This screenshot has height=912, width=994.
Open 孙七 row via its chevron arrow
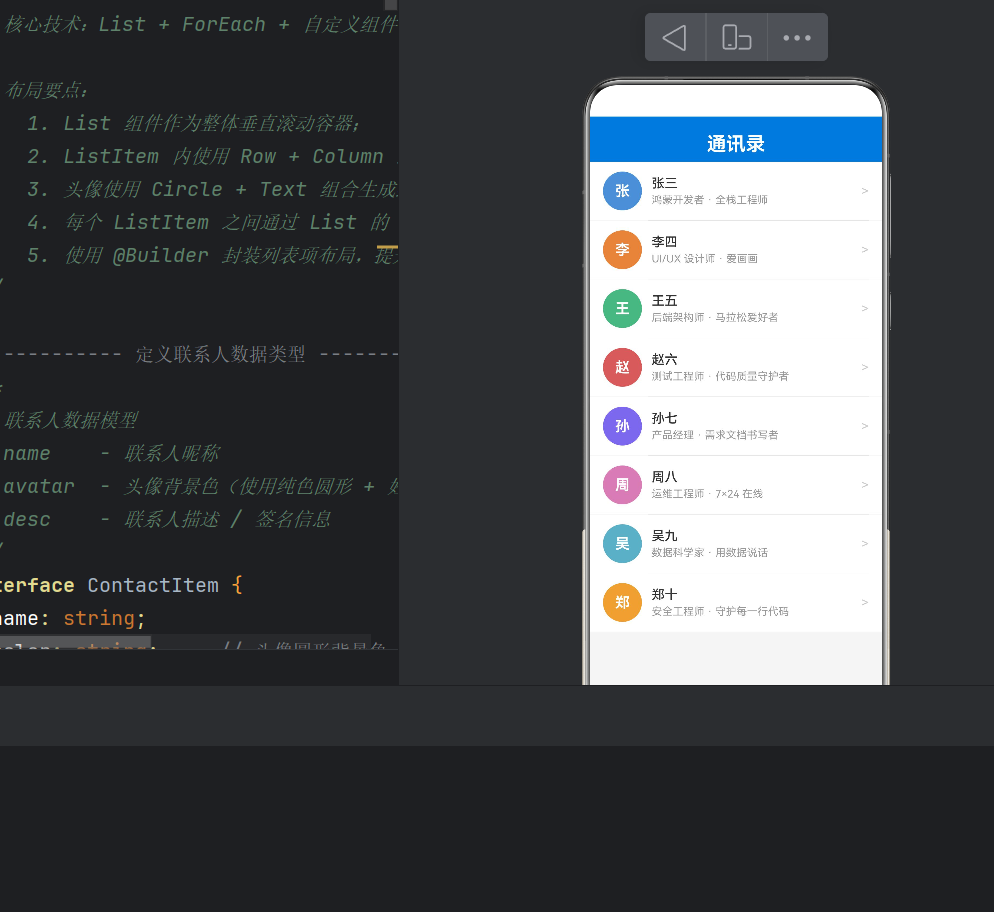pos(865,426)
